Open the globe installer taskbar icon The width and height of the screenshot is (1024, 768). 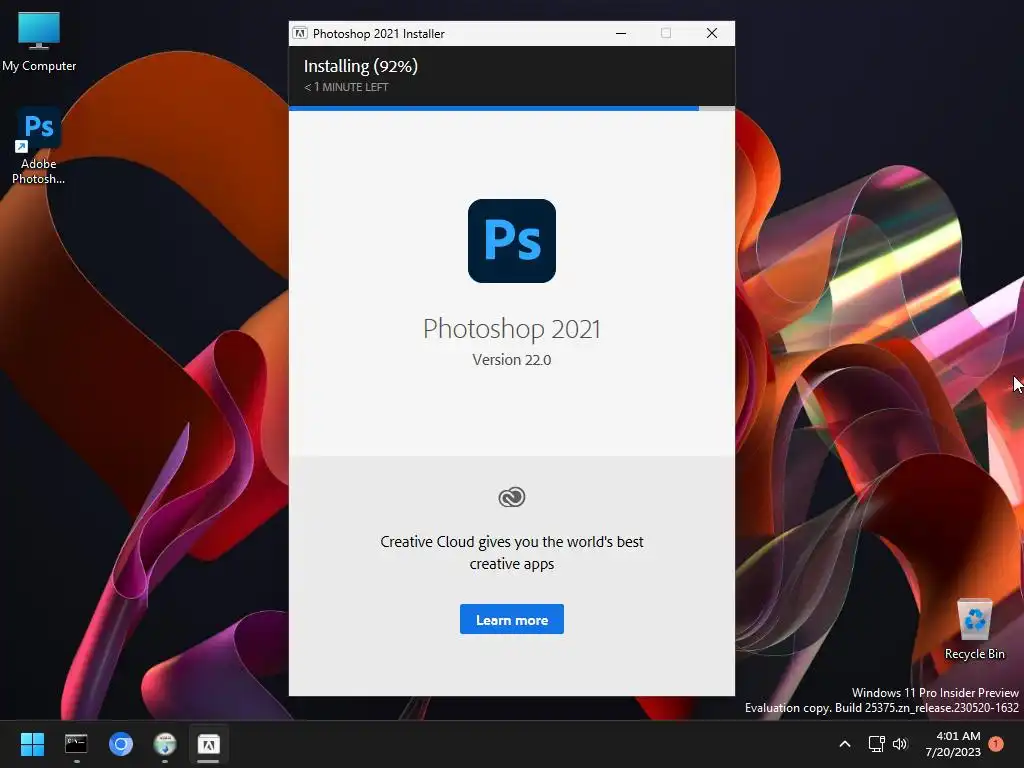[x=165, y=744]
